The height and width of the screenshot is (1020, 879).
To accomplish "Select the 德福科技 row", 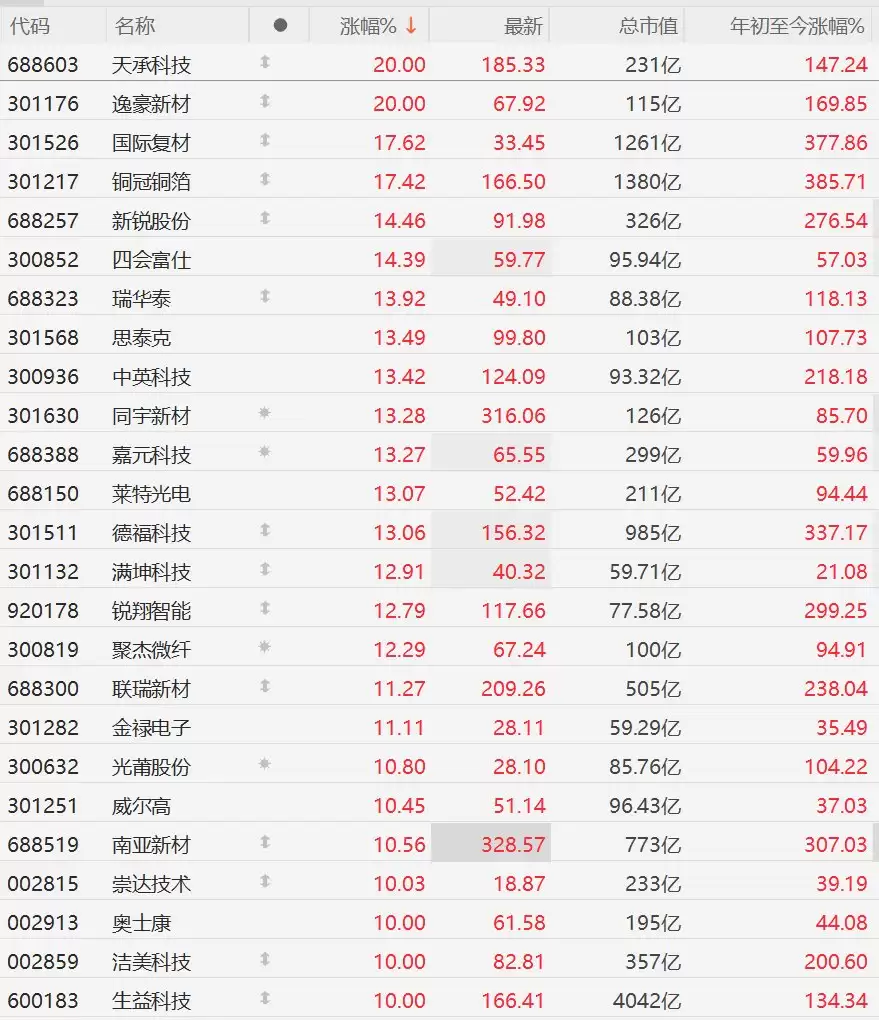I will pyautogui.click(x=439, y=533).
